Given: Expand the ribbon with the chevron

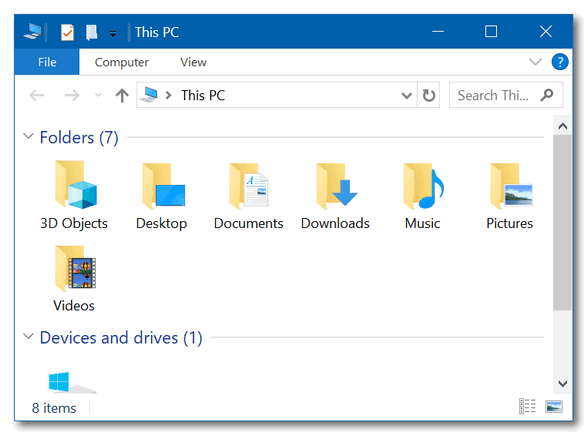Looking at the screenshot, I should pyautogui.click(x=535, y=61).
